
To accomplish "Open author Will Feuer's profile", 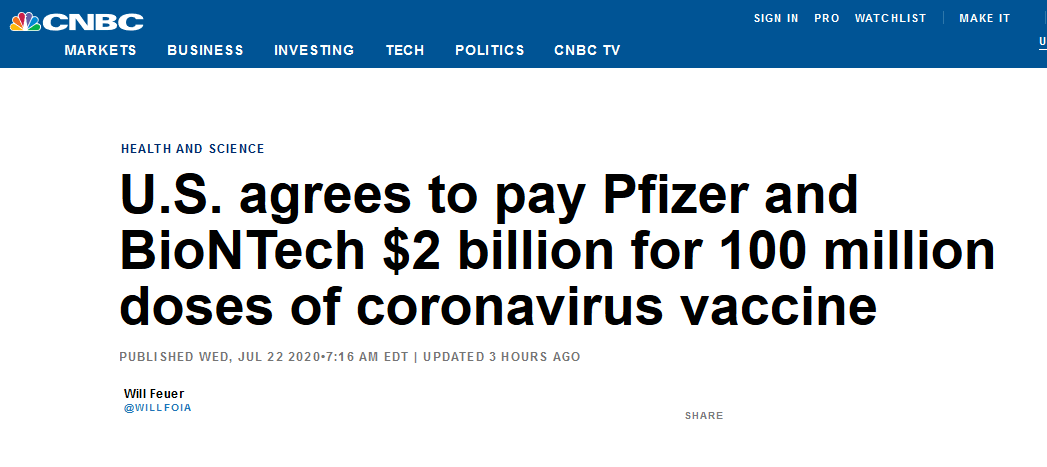I will pos(154,394).
